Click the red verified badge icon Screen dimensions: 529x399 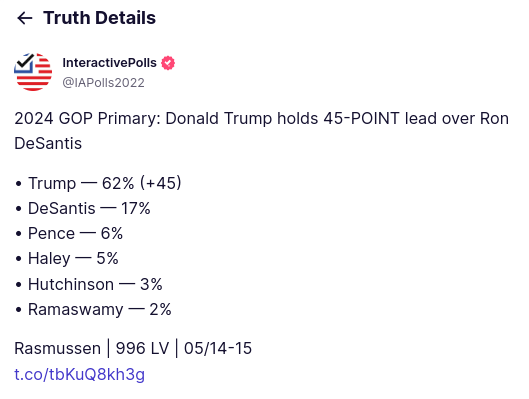click(168, 63)
